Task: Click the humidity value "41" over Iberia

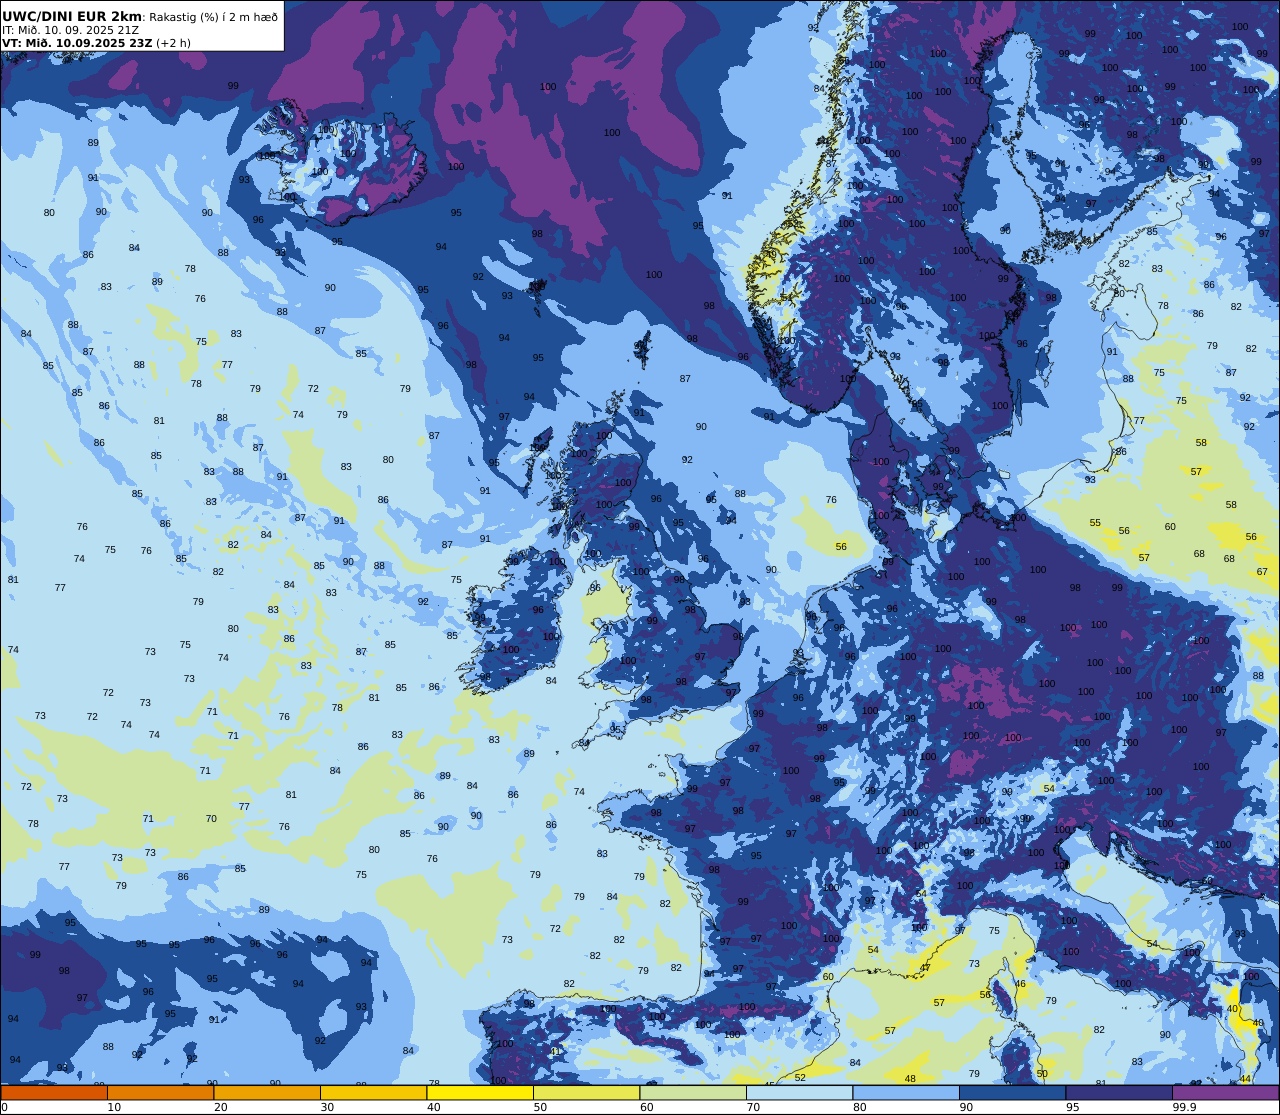Action: [x=556, y=1052]
